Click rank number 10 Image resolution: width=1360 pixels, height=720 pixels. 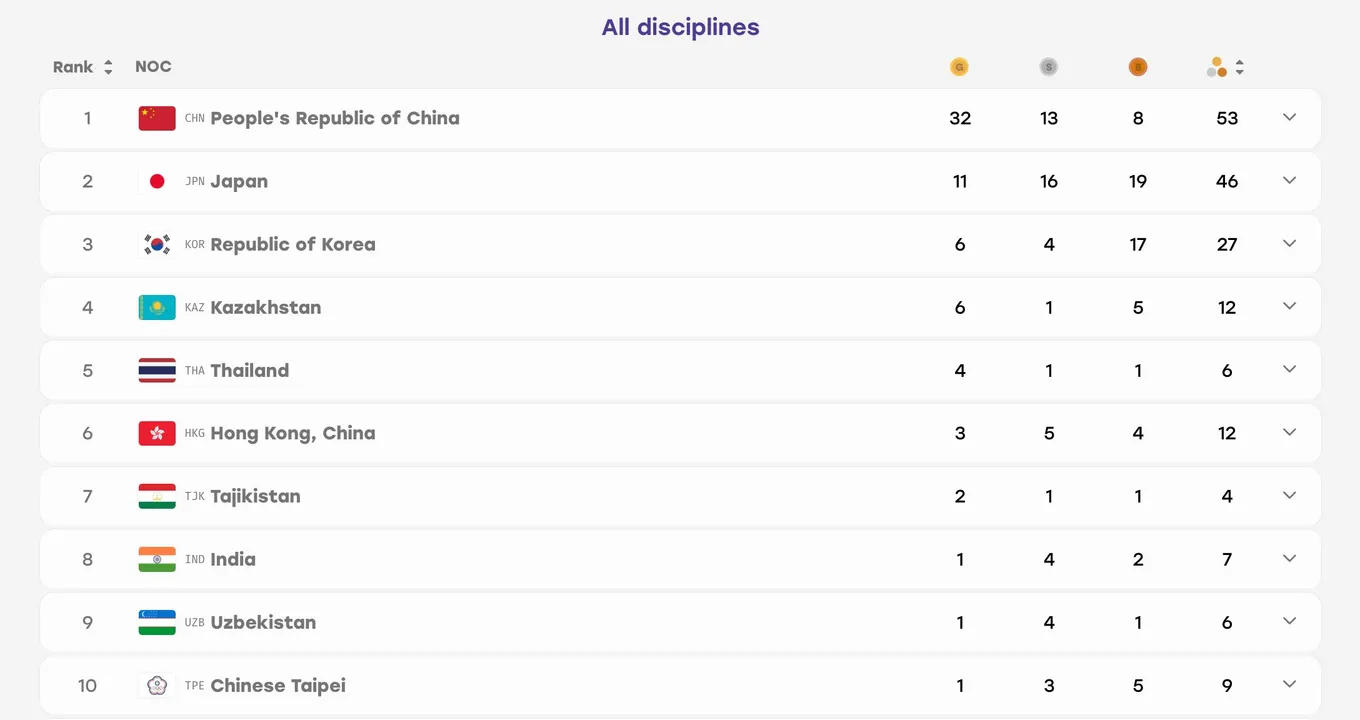tap(87, 685)
